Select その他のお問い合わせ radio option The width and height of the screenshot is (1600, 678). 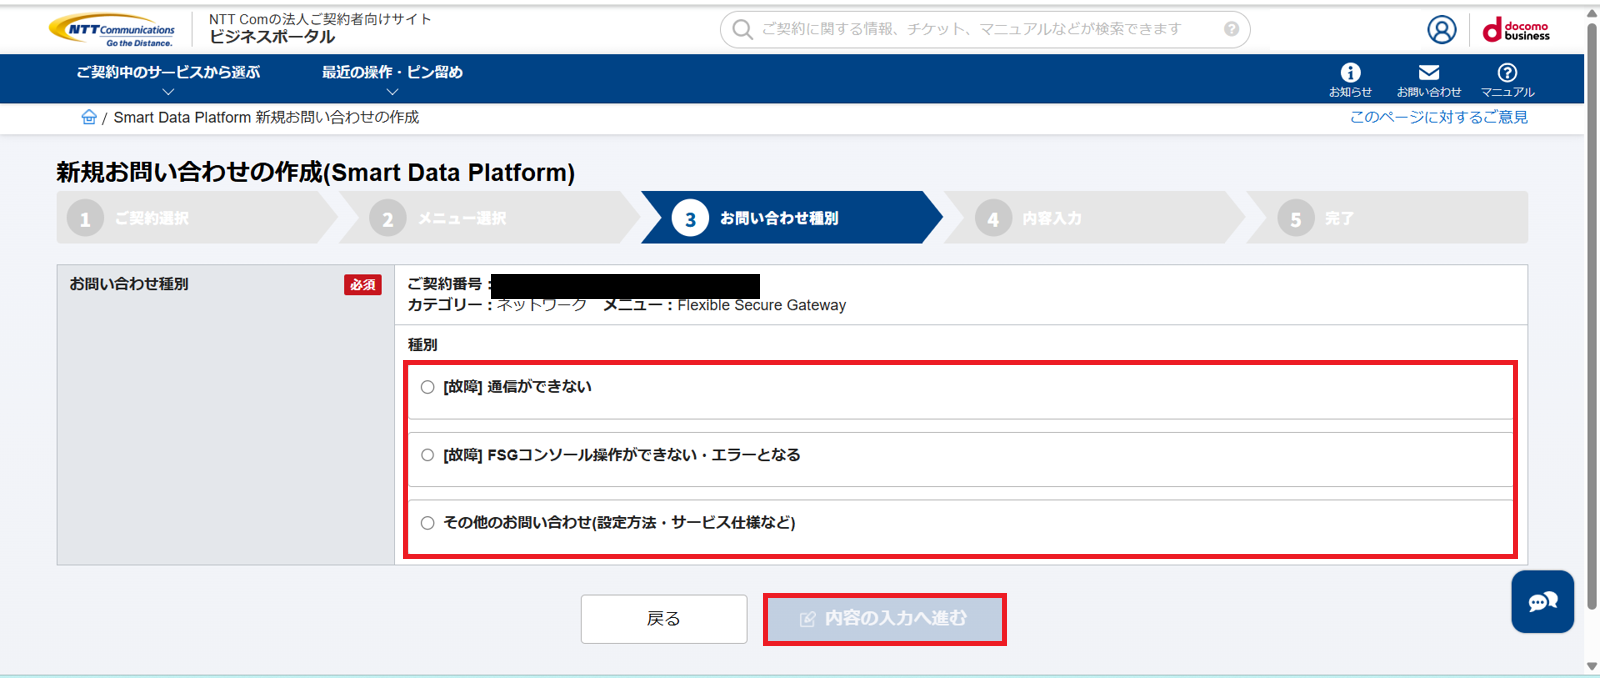[x=427, y=523]
